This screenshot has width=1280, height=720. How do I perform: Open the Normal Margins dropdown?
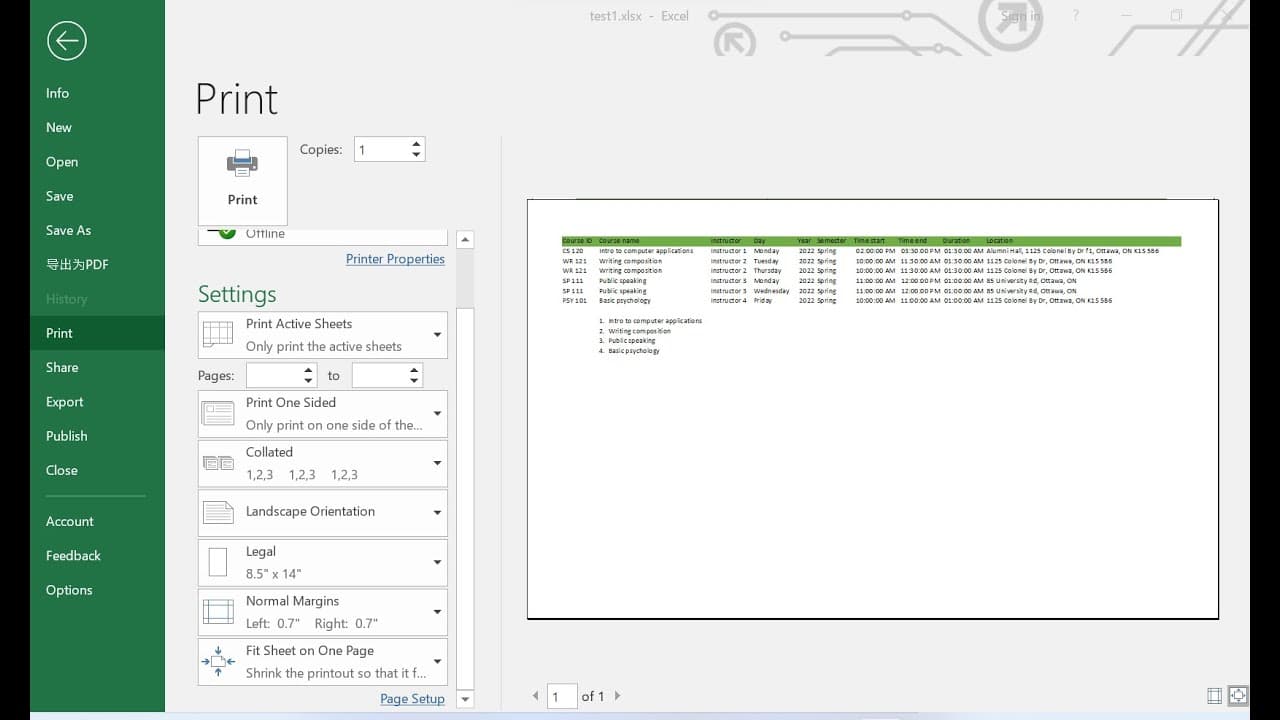(323, 612)
